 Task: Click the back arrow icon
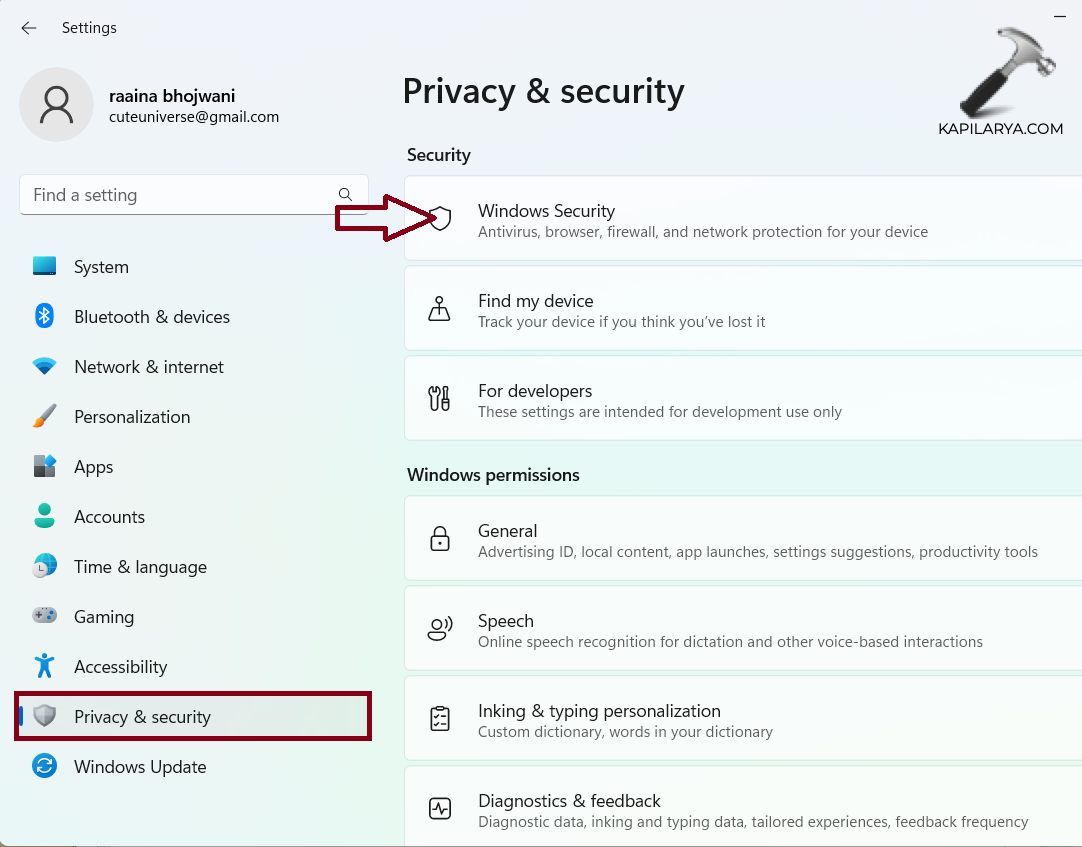(x=29, y=28)
